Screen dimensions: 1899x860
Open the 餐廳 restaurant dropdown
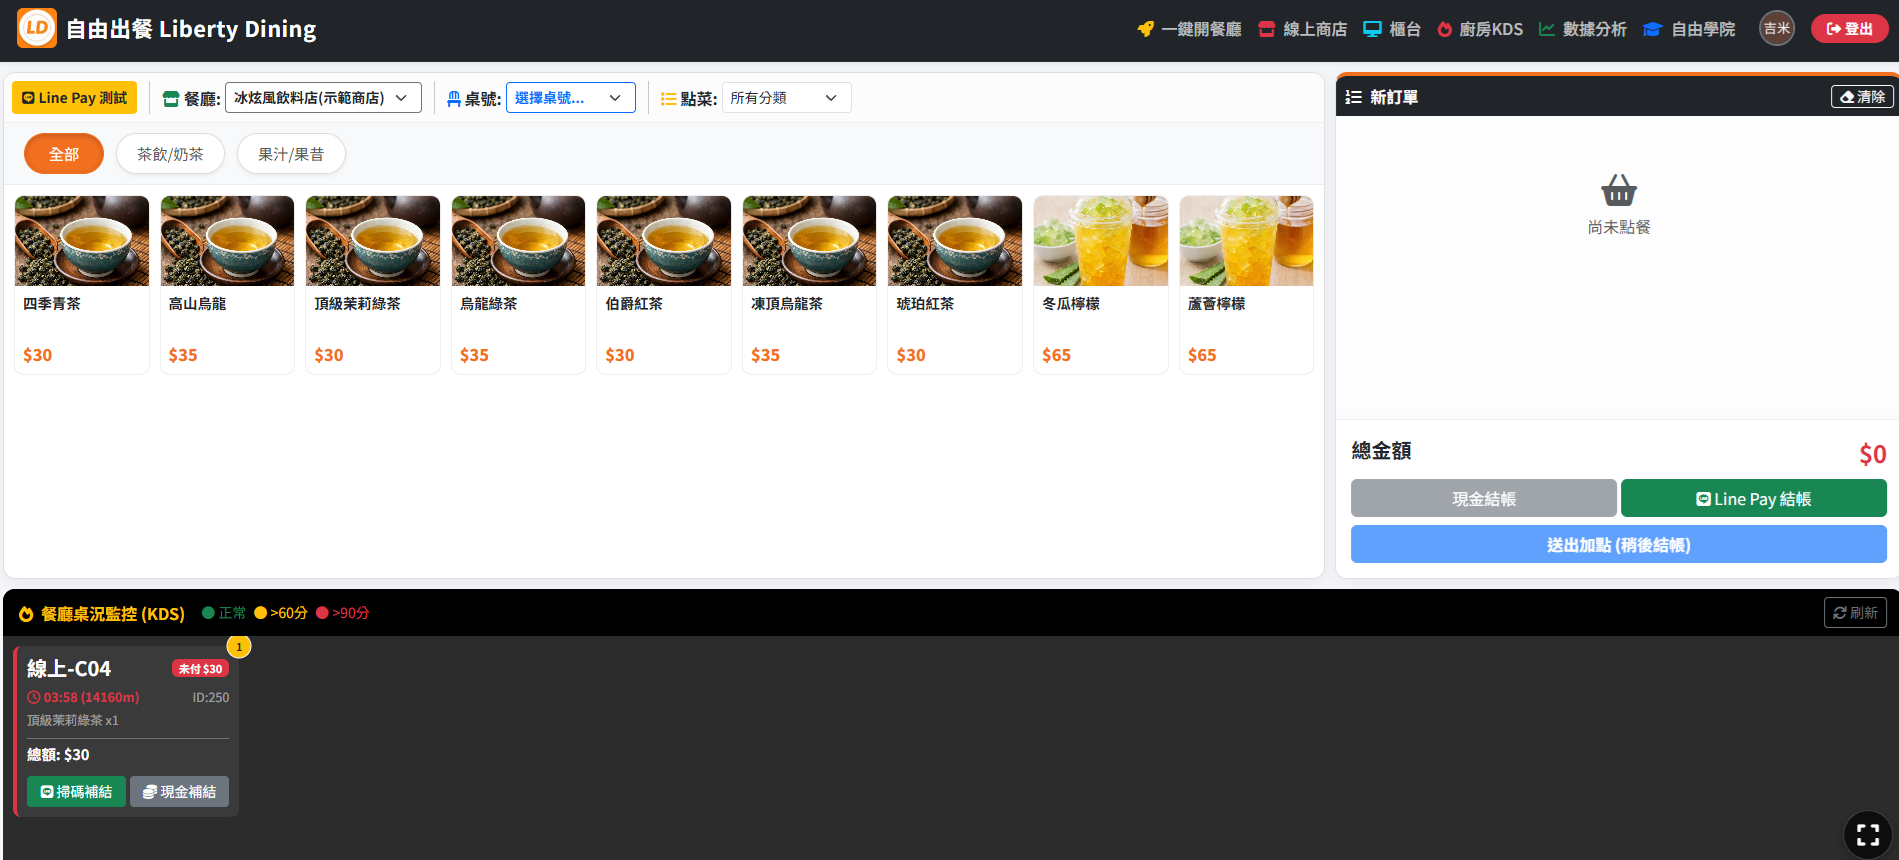coord(323,97)
